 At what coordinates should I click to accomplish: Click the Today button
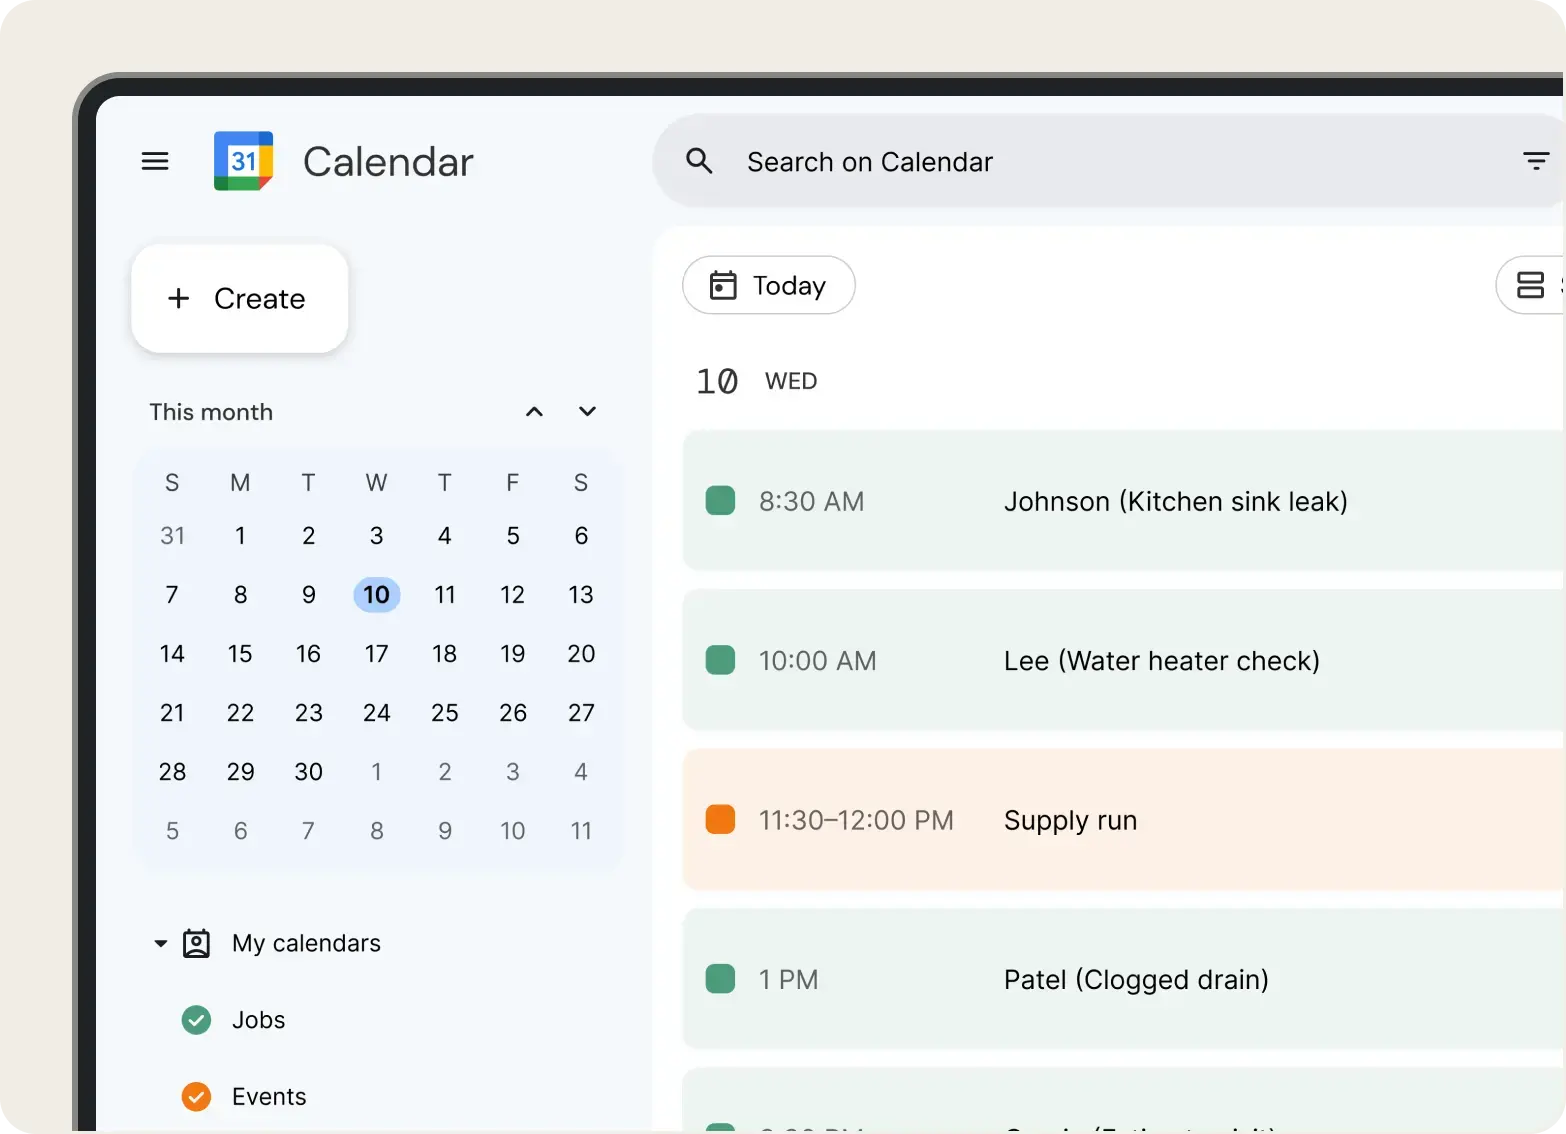pos(768,285)
